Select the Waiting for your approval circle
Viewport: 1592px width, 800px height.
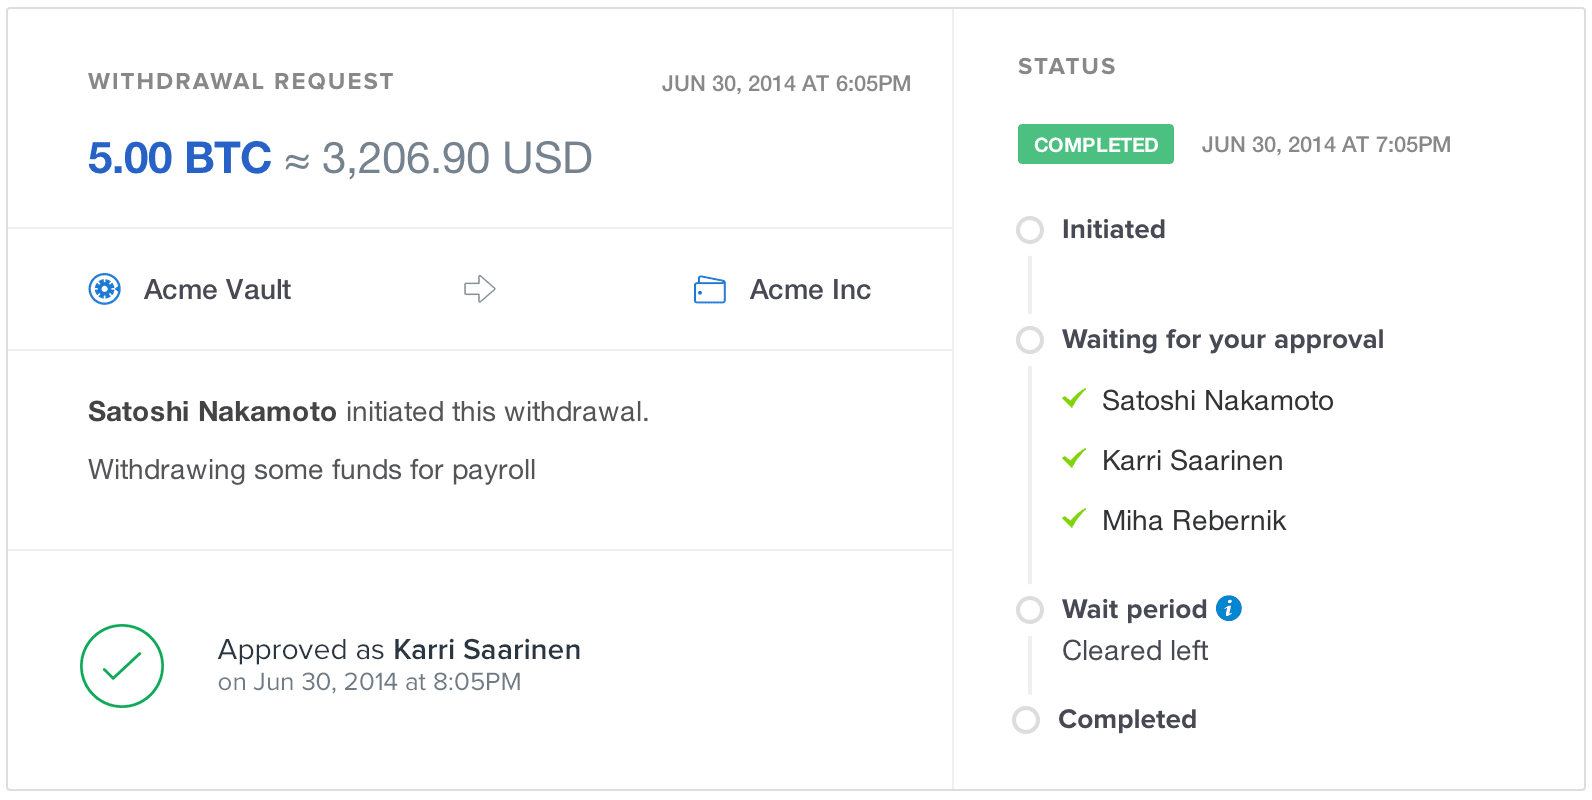pos(1030,340)
